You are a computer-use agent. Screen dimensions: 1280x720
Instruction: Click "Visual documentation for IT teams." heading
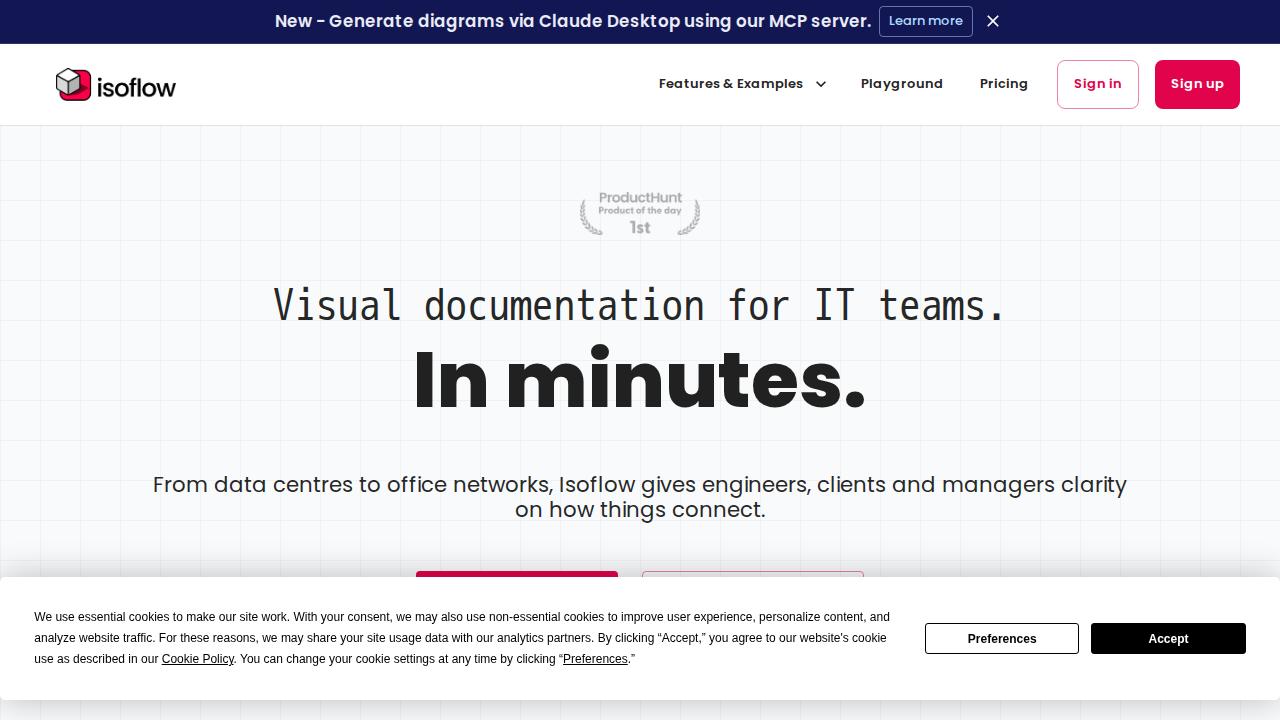click(640, 305)
